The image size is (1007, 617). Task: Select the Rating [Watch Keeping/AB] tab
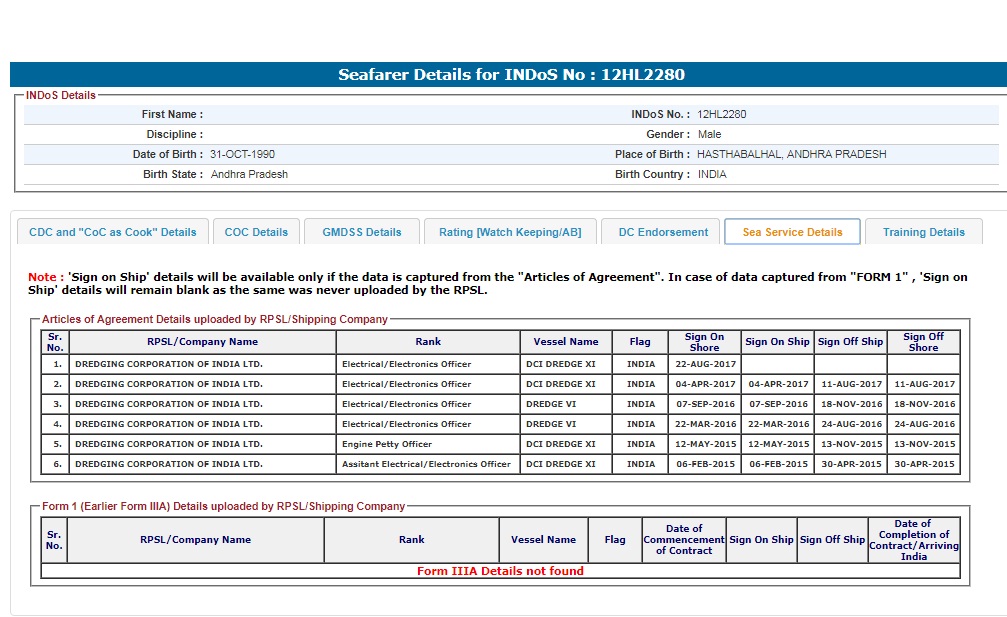pos(509,232)
